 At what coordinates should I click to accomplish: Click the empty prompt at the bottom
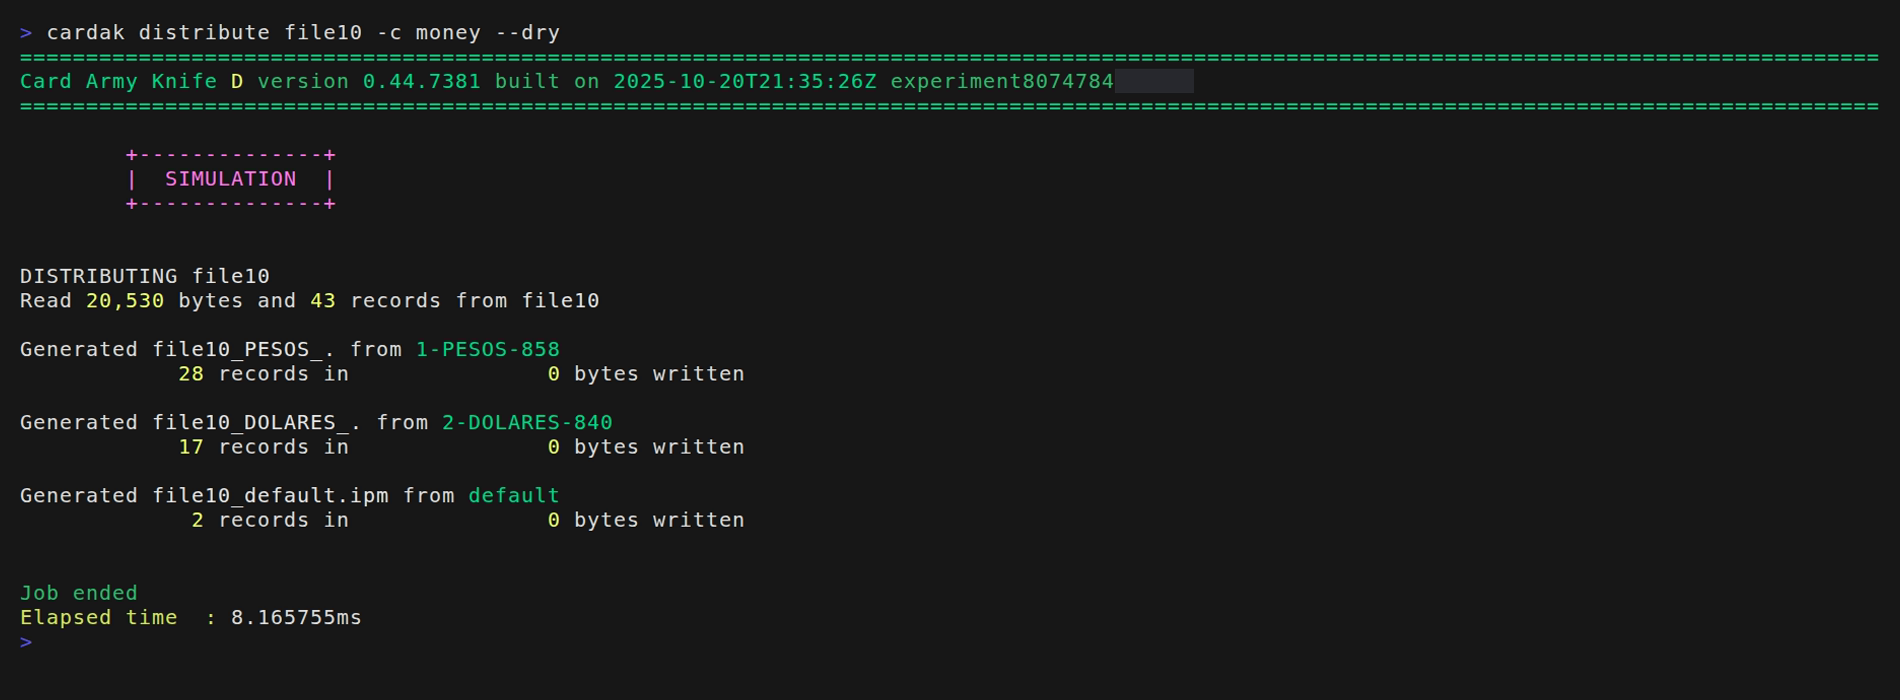27,642
